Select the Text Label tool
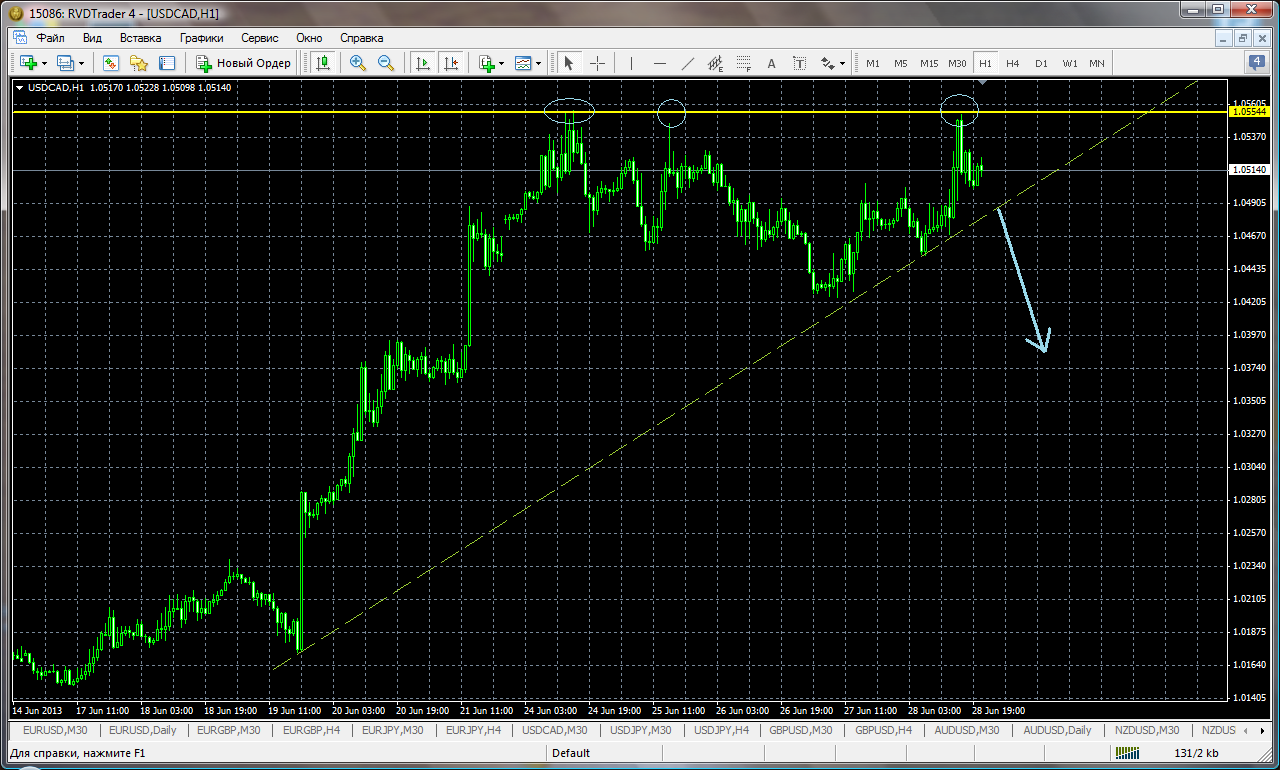Image resolution: width=1280 pixels, height=770 pixels. tap(800, 63)
